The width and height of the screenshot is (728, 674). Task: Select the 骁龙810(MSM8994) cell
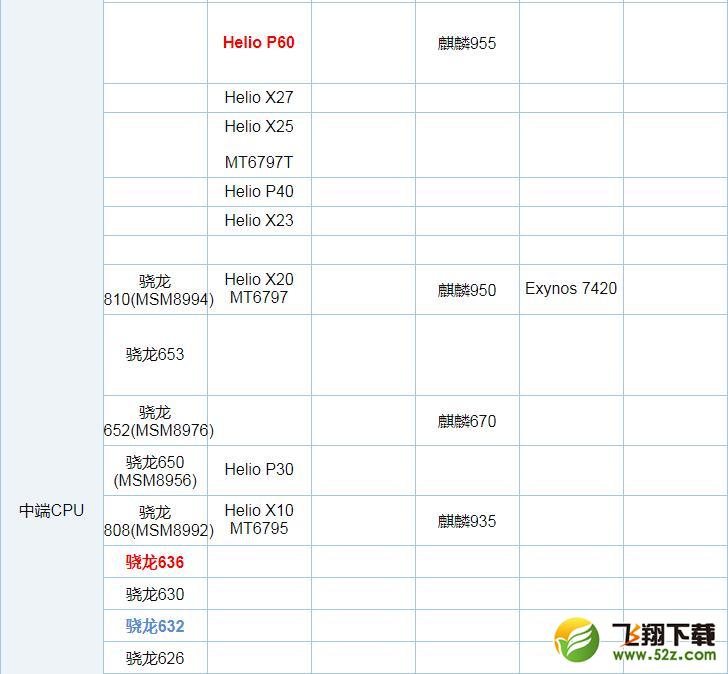point(155,290)
